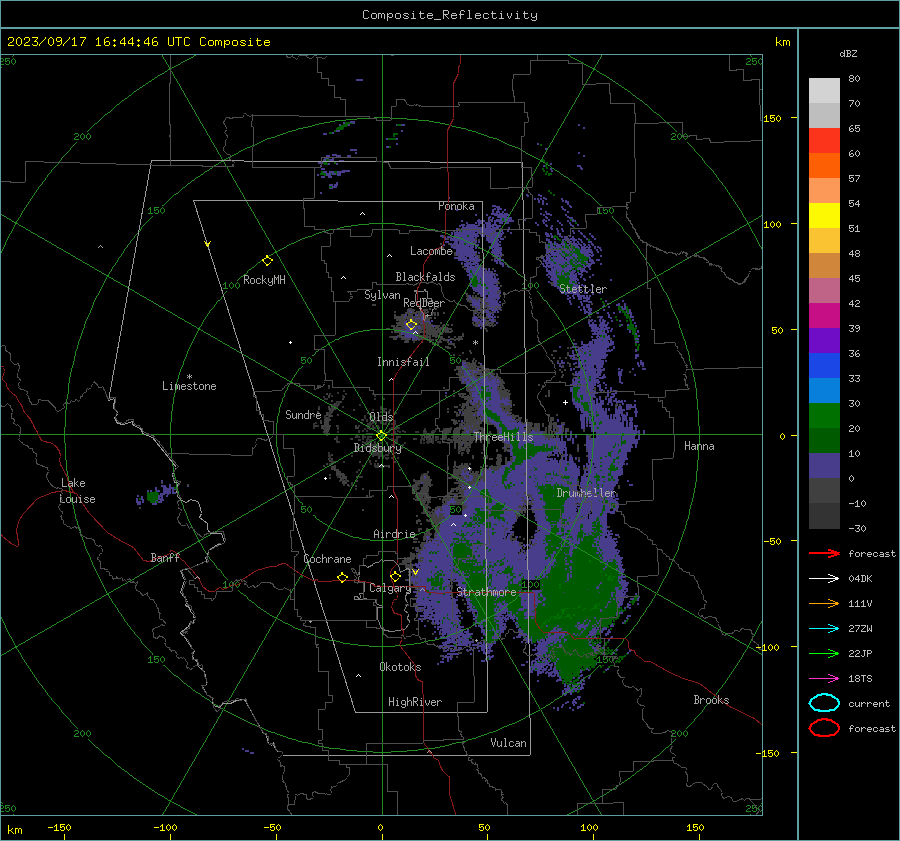
Task: Select the 80 dBZ light gray swatch
Action: [824, 90]
